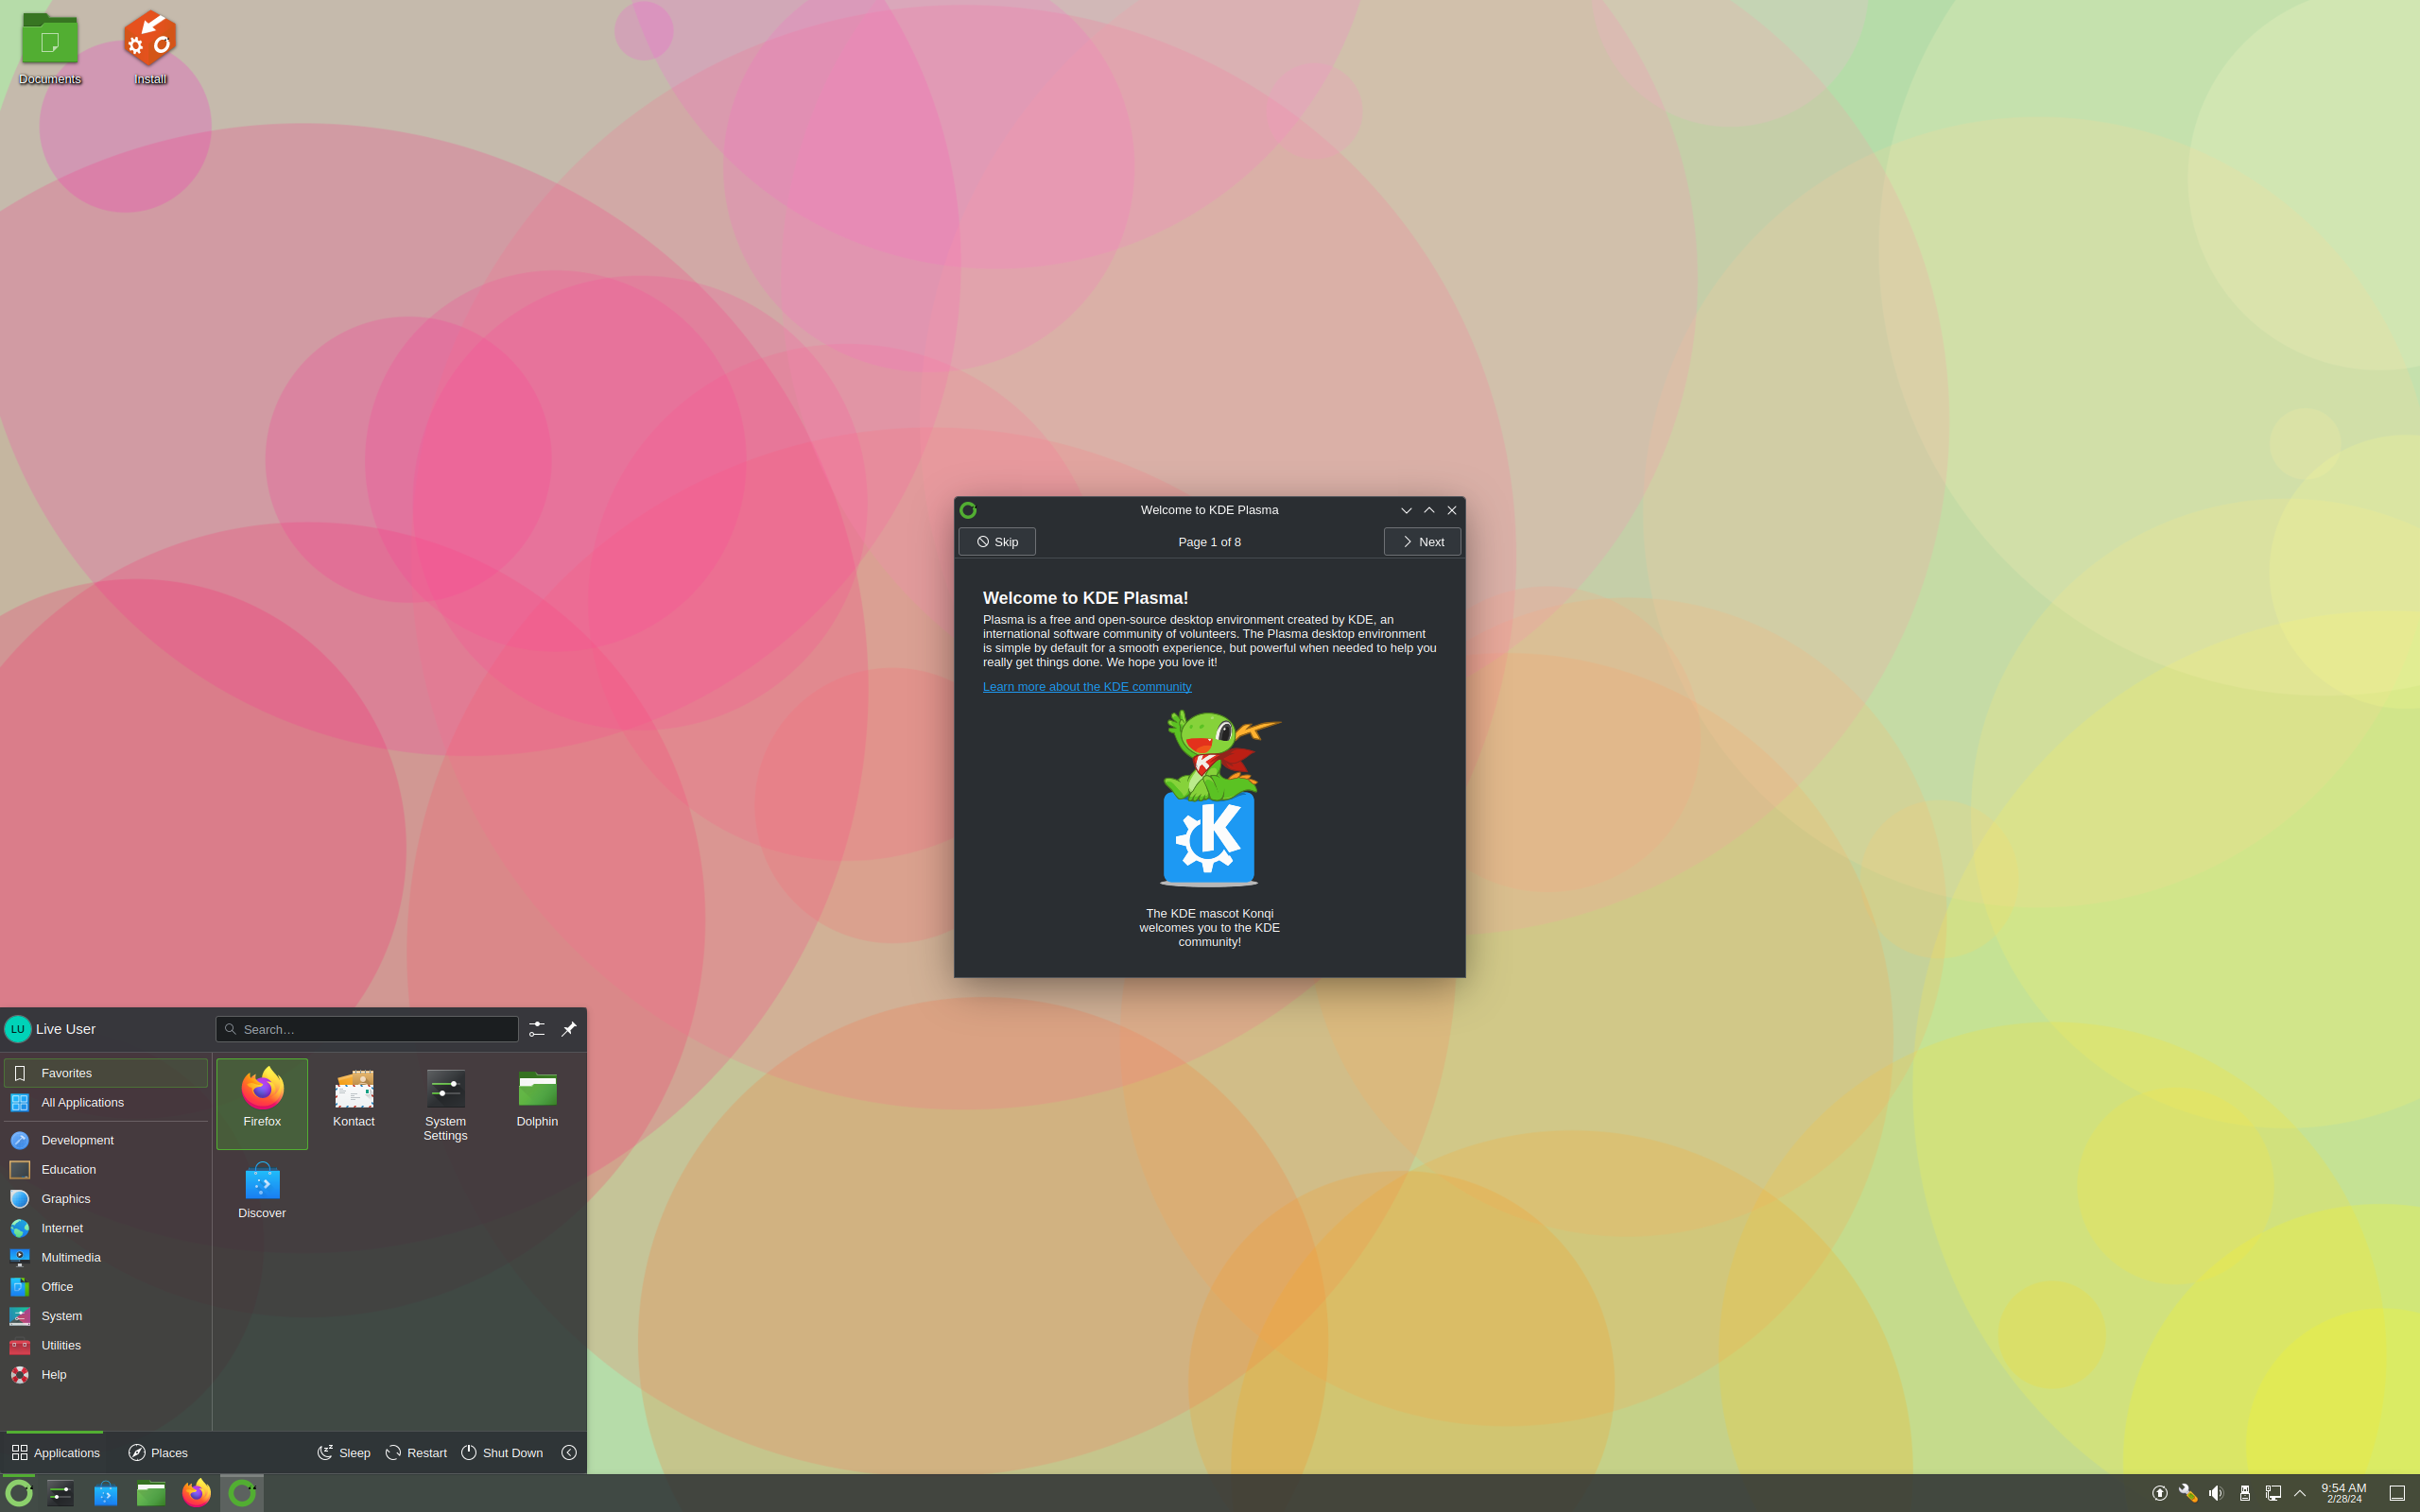Screen dimensions: 2420x1512
Task: Expand hidden system tray icons arrow
Action: [x=2300, y=1493]
